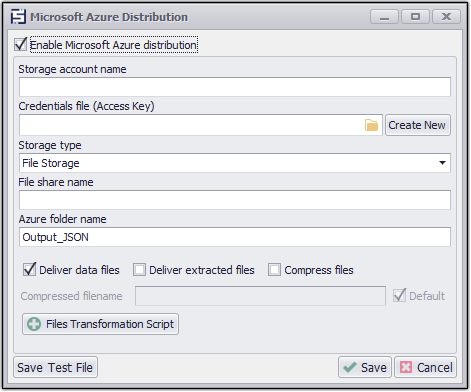This screenshot has width=471, height=392.
Task: Click the Credentials file path input
Action: [x=191, y=125]
